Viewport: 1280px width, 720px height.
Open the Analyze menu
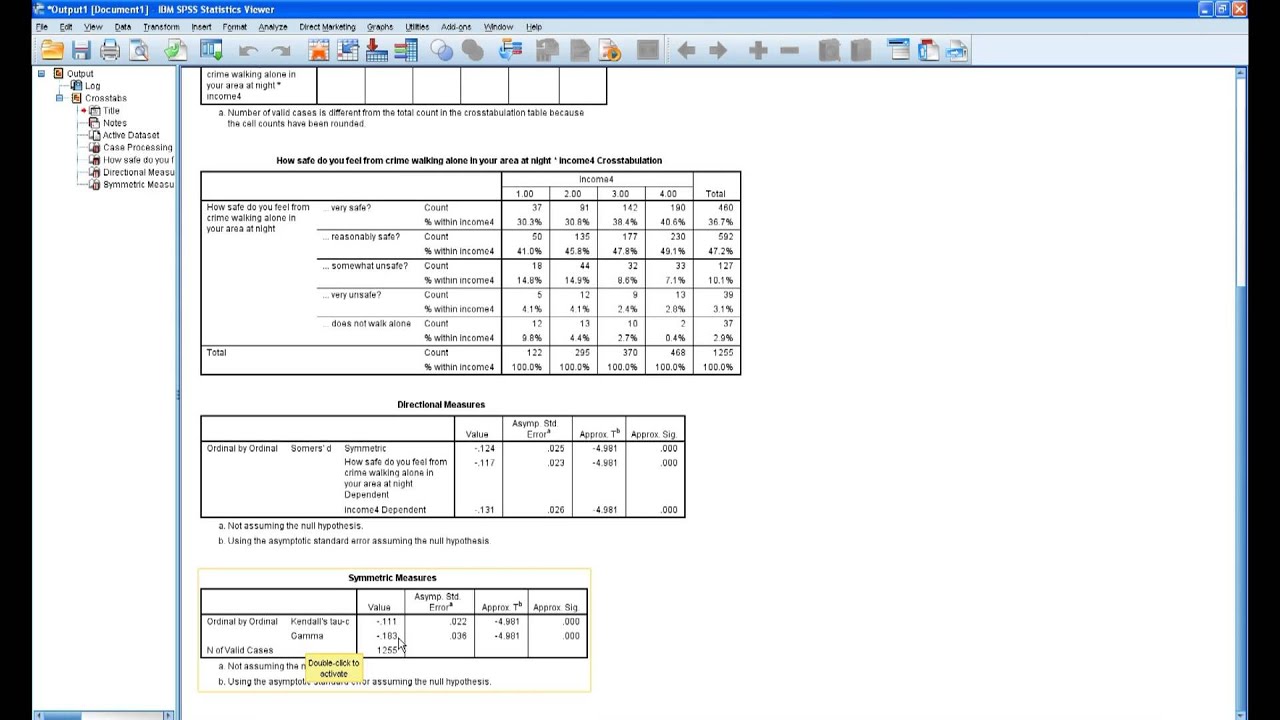272,27
